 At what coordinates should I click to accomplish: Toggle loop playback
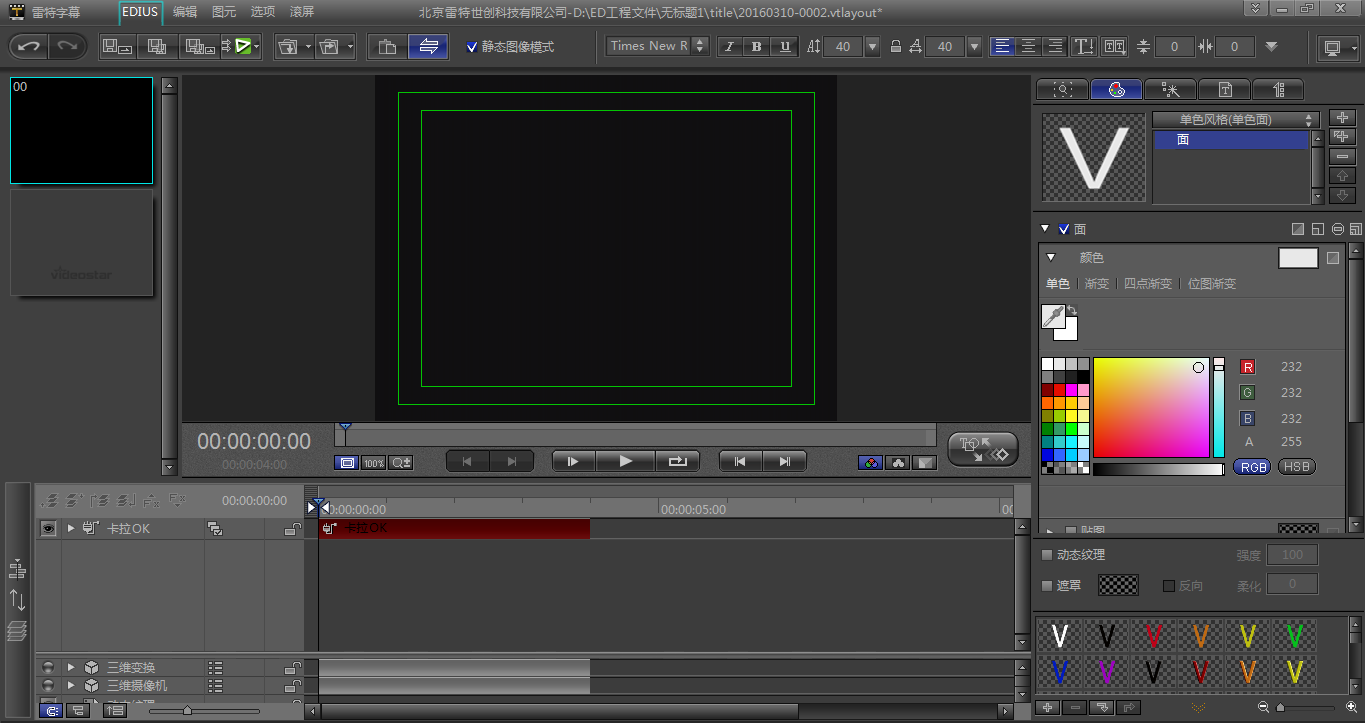(677, 461)
